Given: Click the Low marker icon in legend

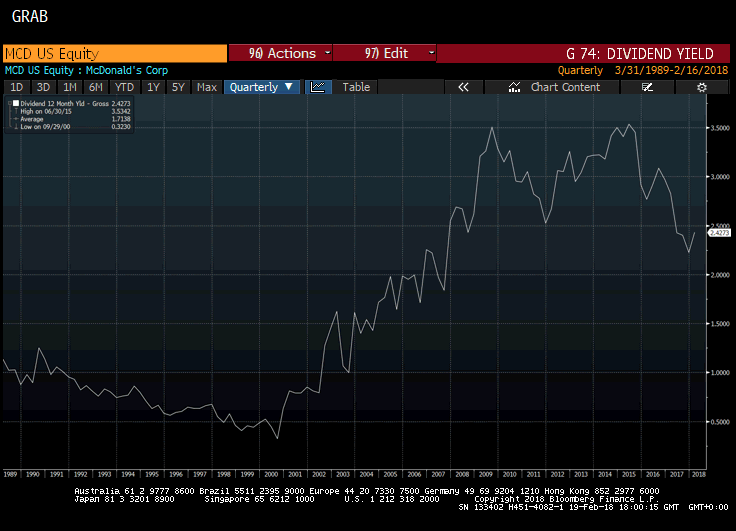Looking at the screenshot, I should click(x=15, y=127).
